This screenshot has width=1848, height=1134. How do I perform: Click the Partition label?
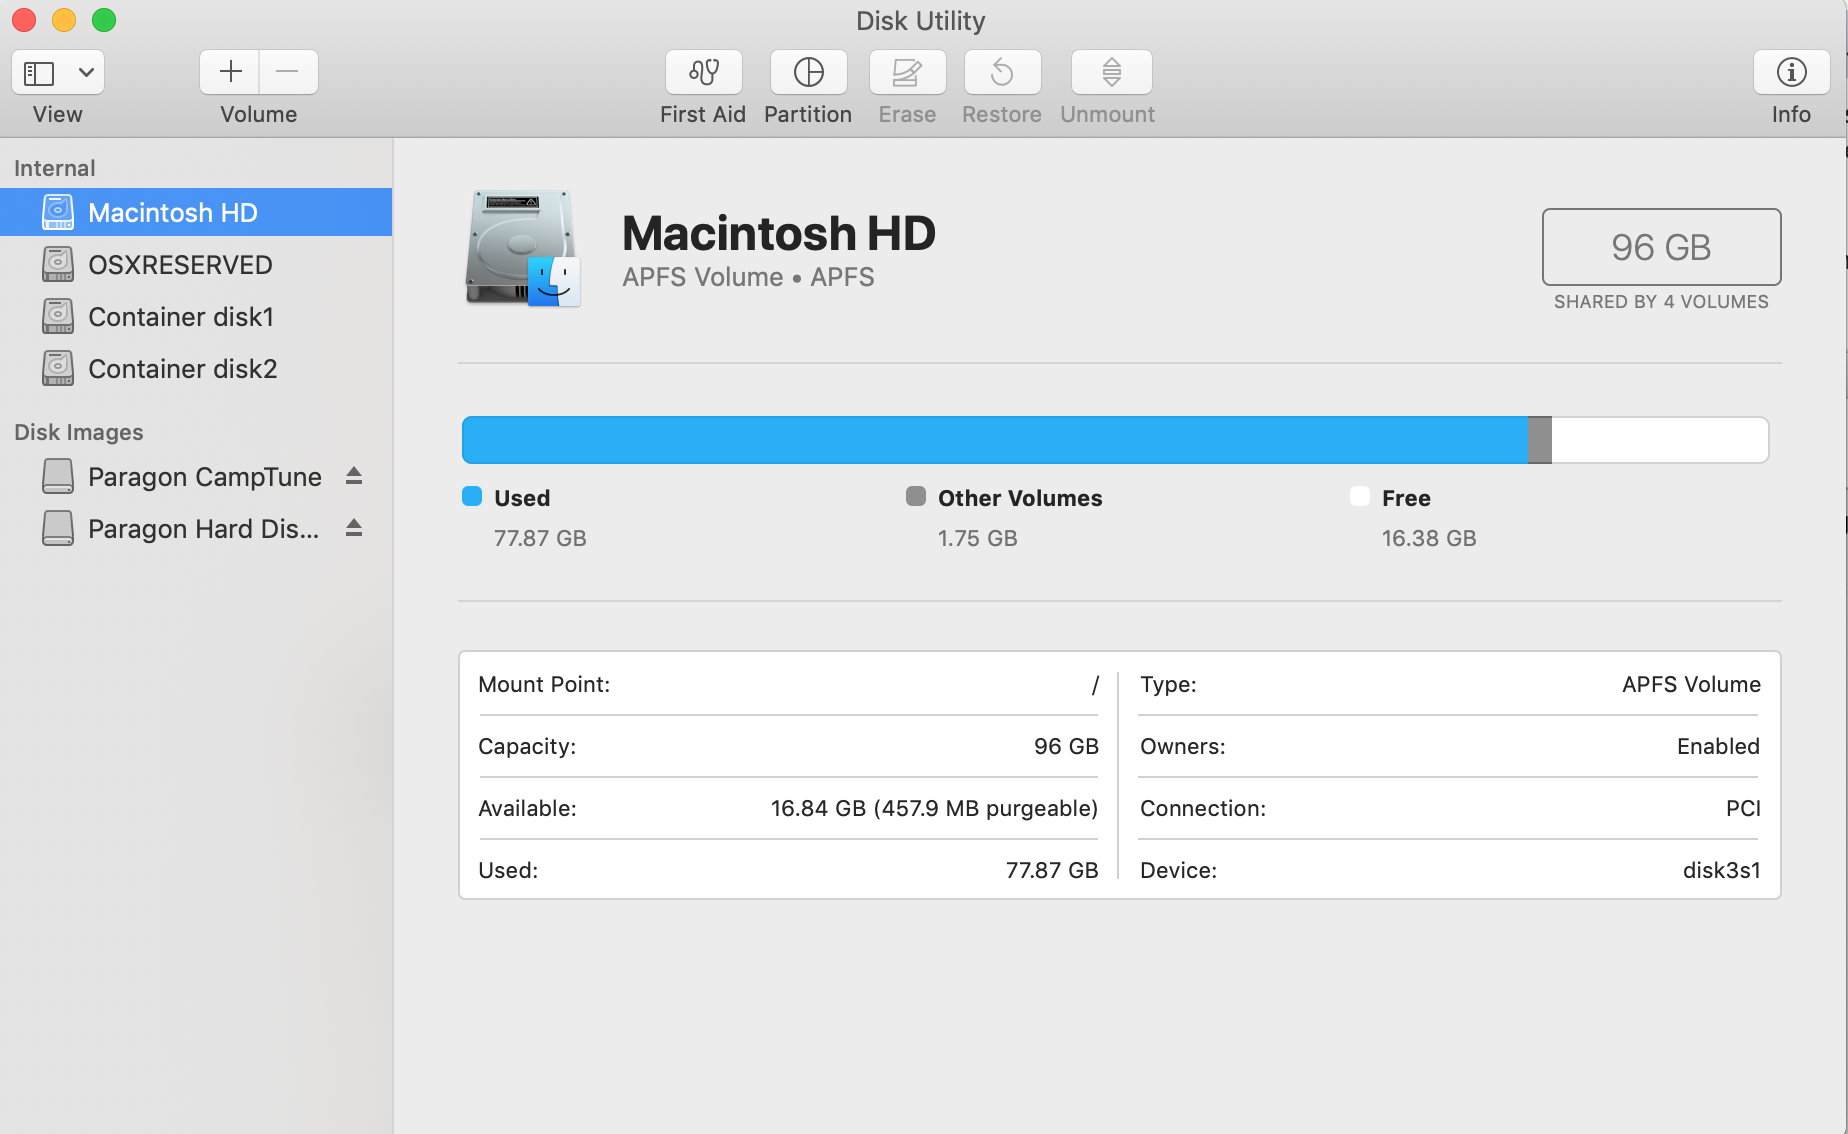tap(808, 114)
